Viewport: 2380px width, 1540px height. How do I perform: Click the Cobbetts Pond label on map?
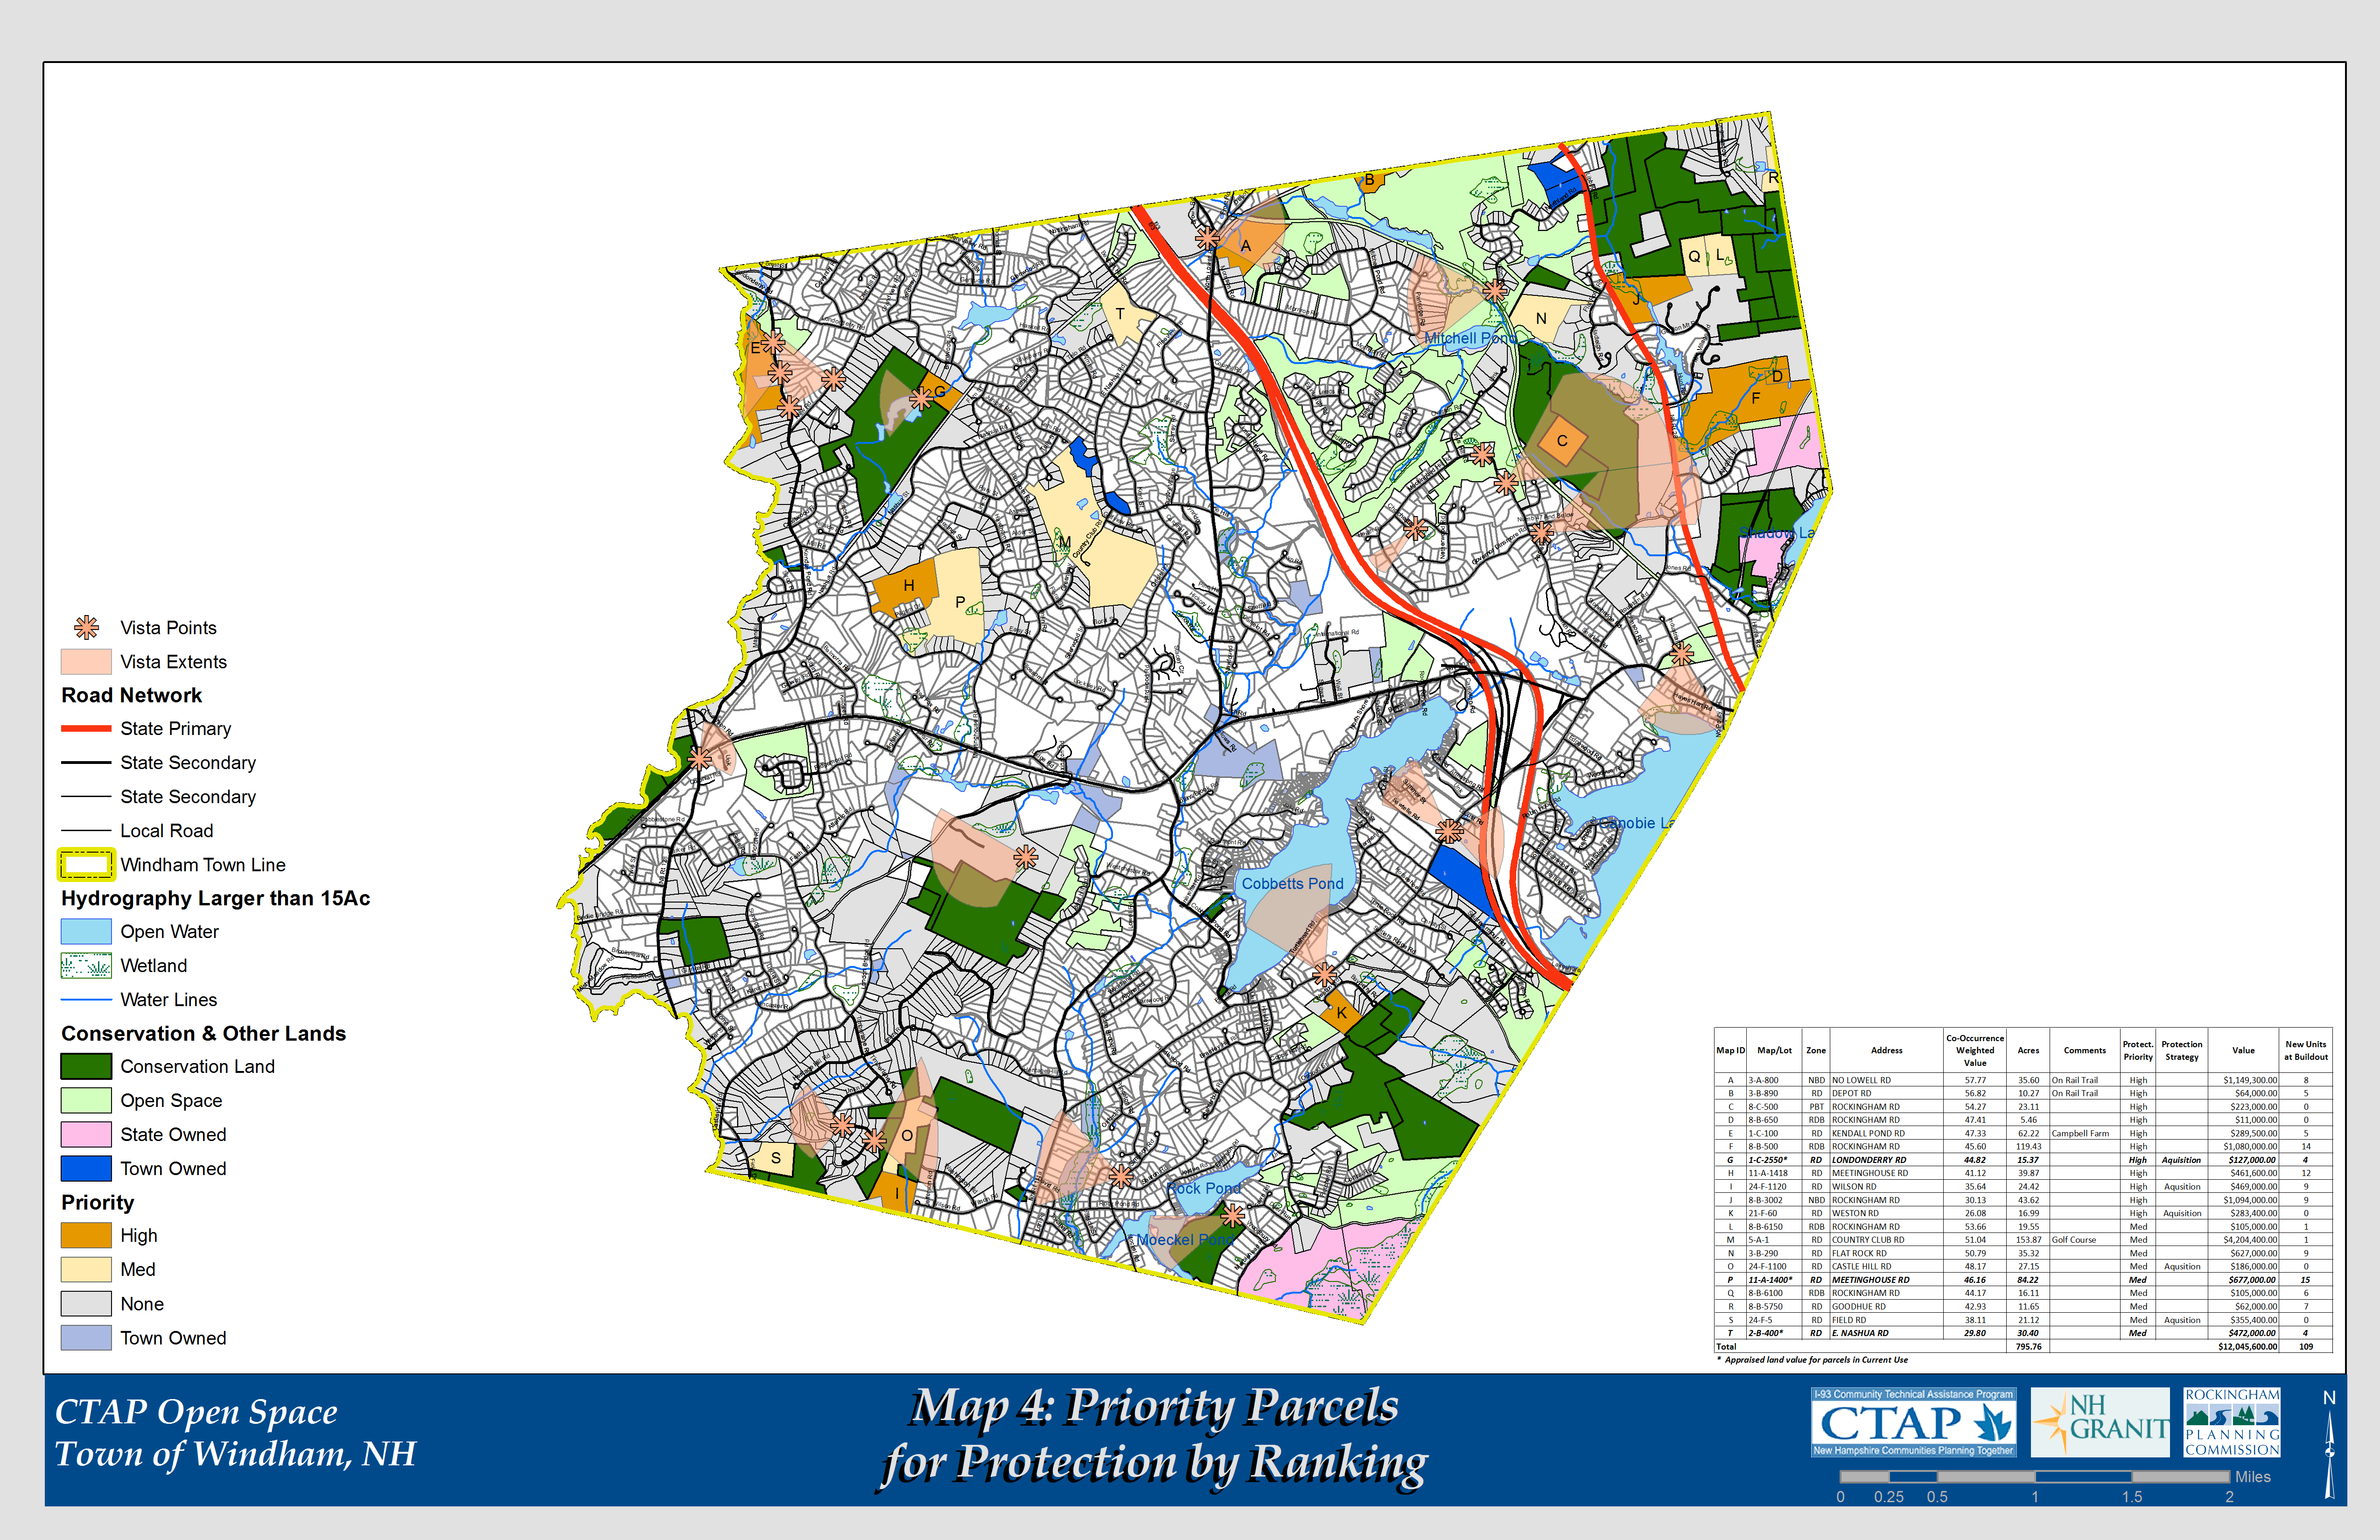tap(1292, 884)
